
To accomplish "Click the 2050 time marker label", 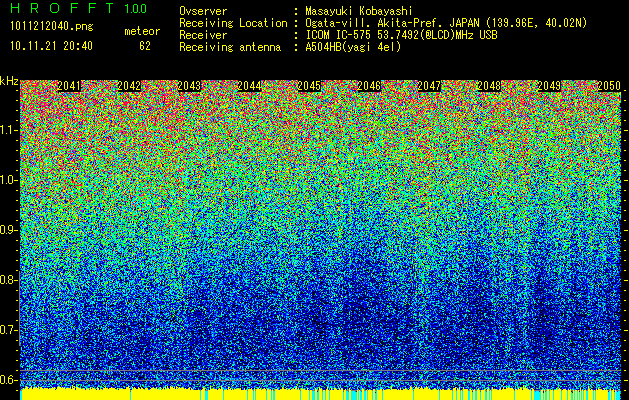I will point(609,86).
